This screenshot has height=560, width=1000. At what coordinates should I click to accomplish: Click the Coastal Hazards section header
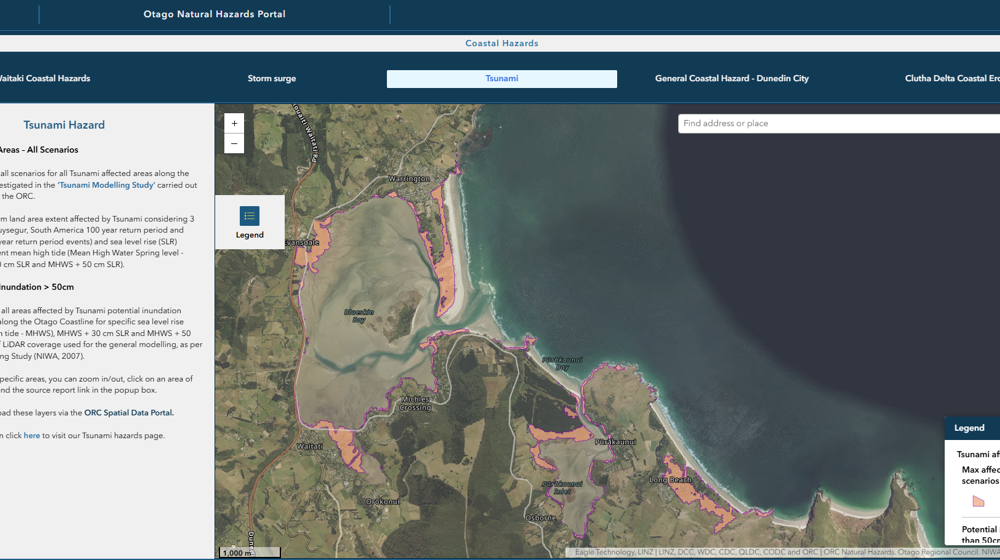(502, 43)
